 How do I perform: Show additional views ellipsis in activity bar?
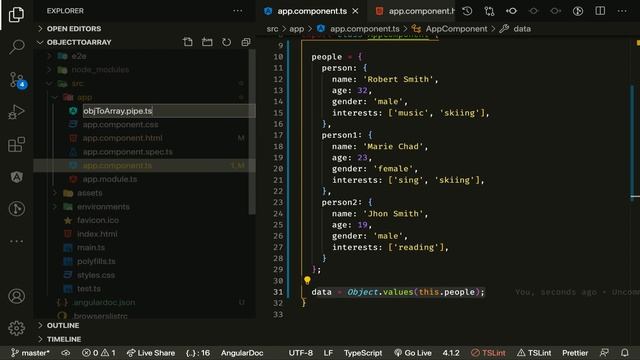pyautogui.click(x=16, y=241)
